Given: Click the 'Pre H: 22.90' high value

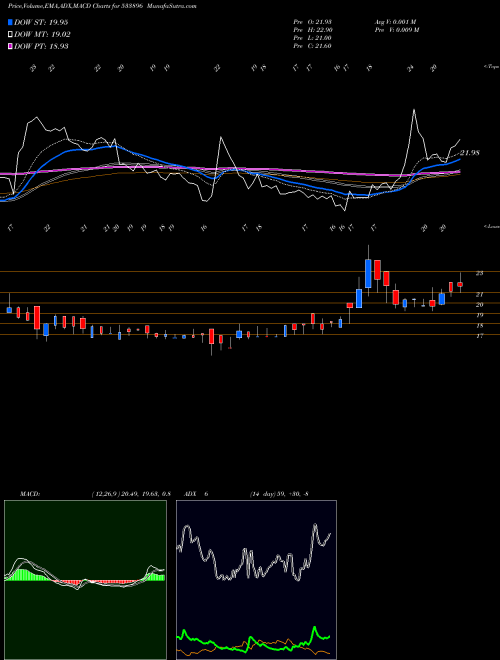Looking at the screenshot, I should click(x=312, y=30).
